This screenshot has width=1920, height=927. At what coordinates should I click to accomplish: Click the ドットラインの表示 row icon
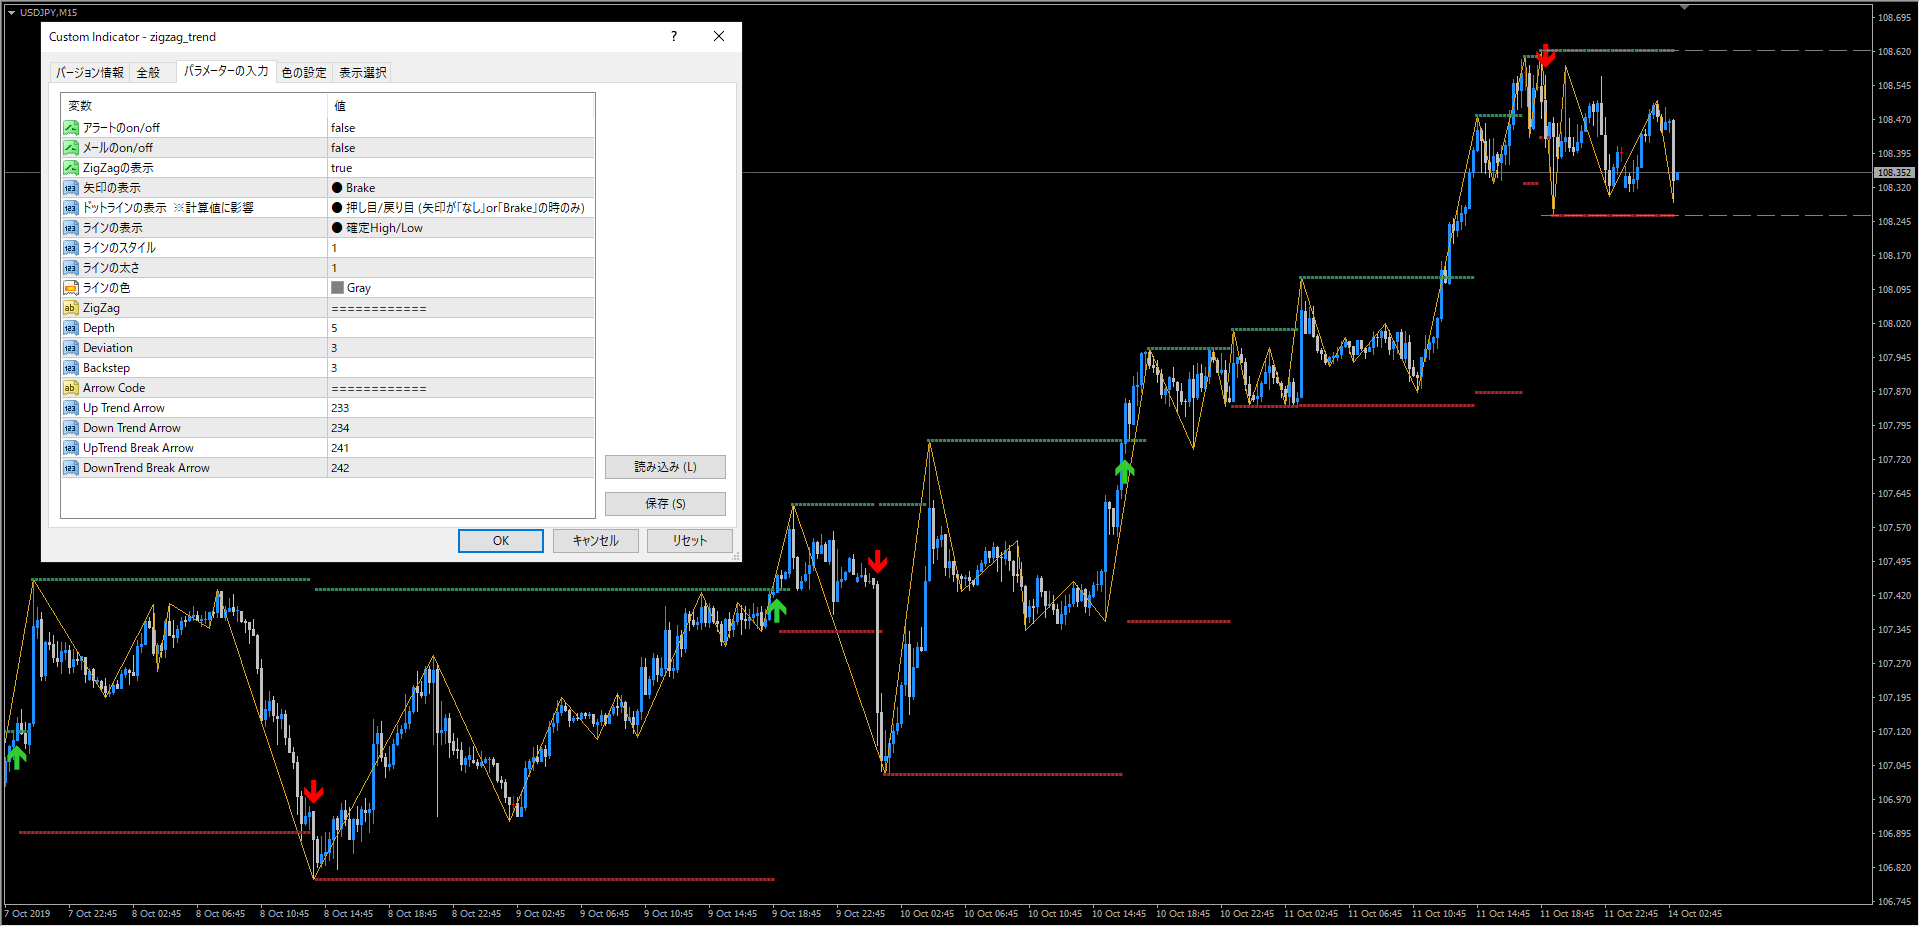click(71, 208)
